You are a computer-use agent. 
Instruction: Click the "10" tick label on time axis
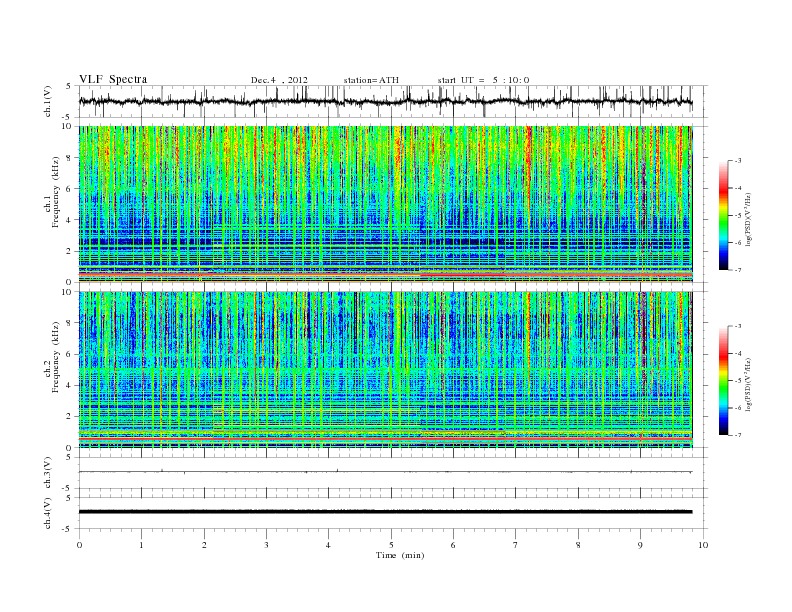point(703,545)
